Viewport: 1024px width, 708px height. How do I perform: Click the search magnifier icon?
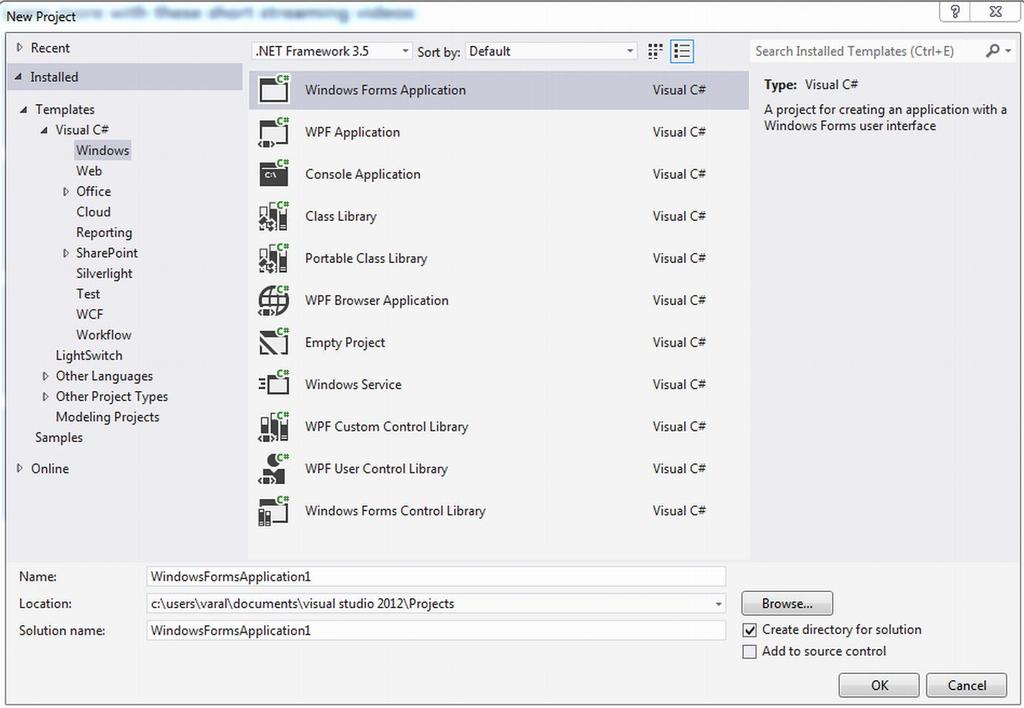(993, 50)
